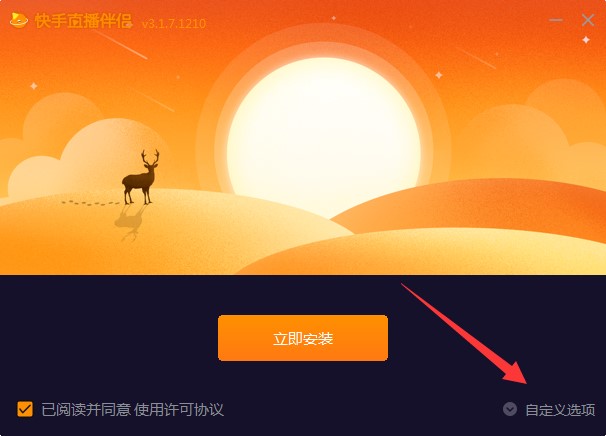Click the footprint trail behind the deer
Image resolution: width=606 pixels, height=436 pixels.
point(91,203)
